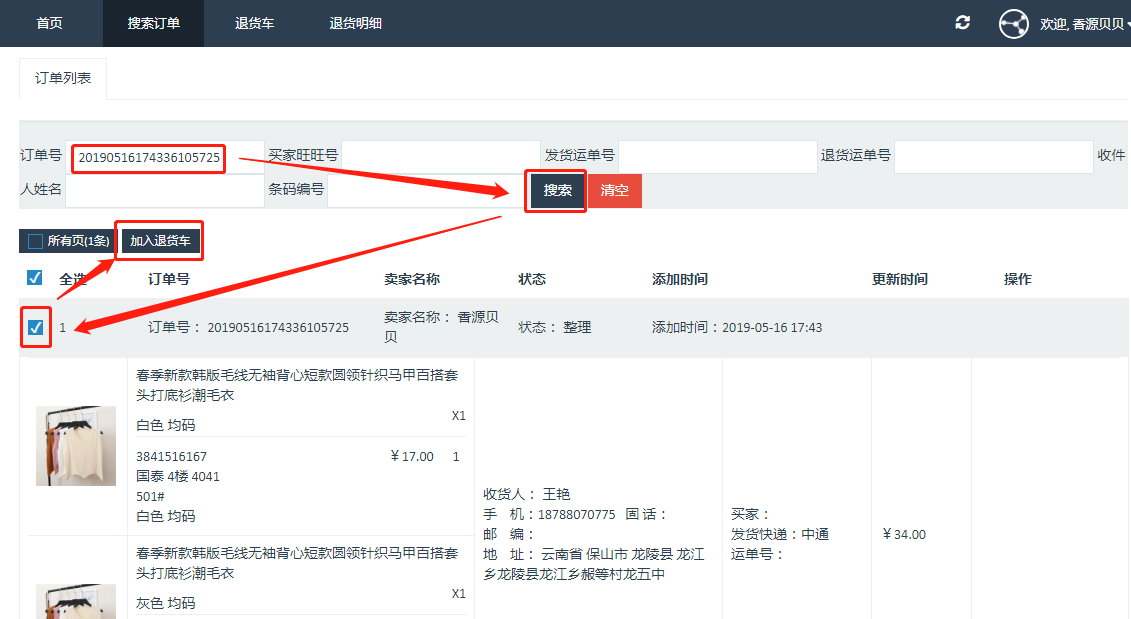Open the 退货明细 menu item
Image resolution: width=1131 pixels, height=619 pixels.
click(x=356, y=23)
